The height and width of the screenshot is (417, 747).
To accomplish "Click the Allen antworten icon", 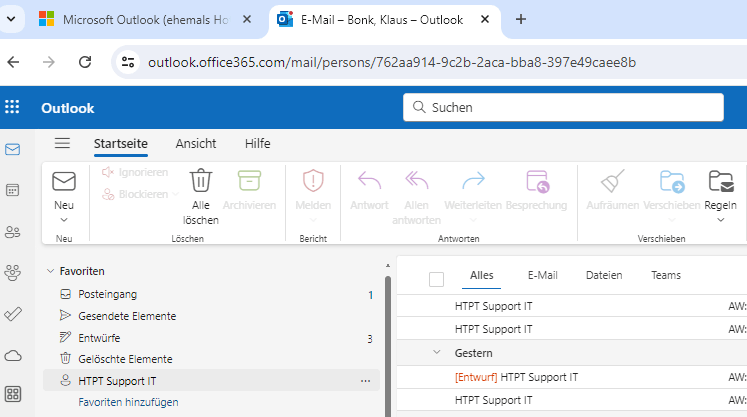I will (416, 181).
